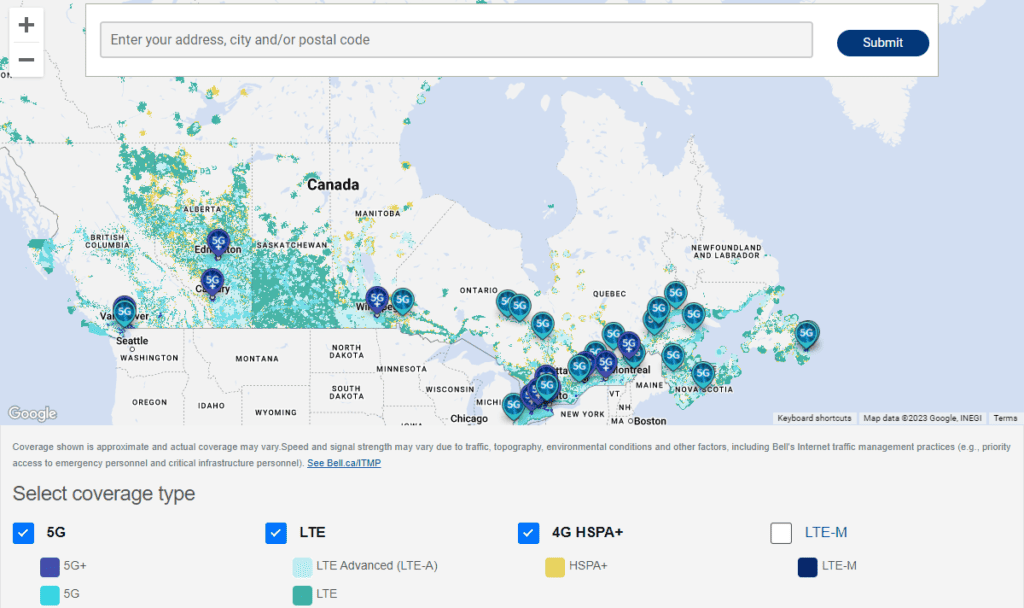Select the dark 5G+ marker on Winnipeg
This screenshot has height=608, width=1024.
[377, 301]
